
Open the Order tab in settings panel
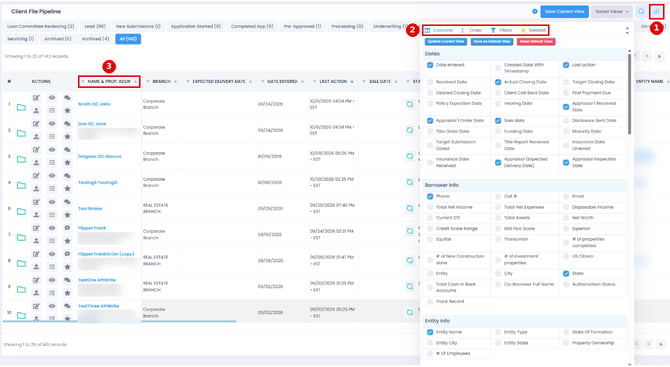click(471, 30)
